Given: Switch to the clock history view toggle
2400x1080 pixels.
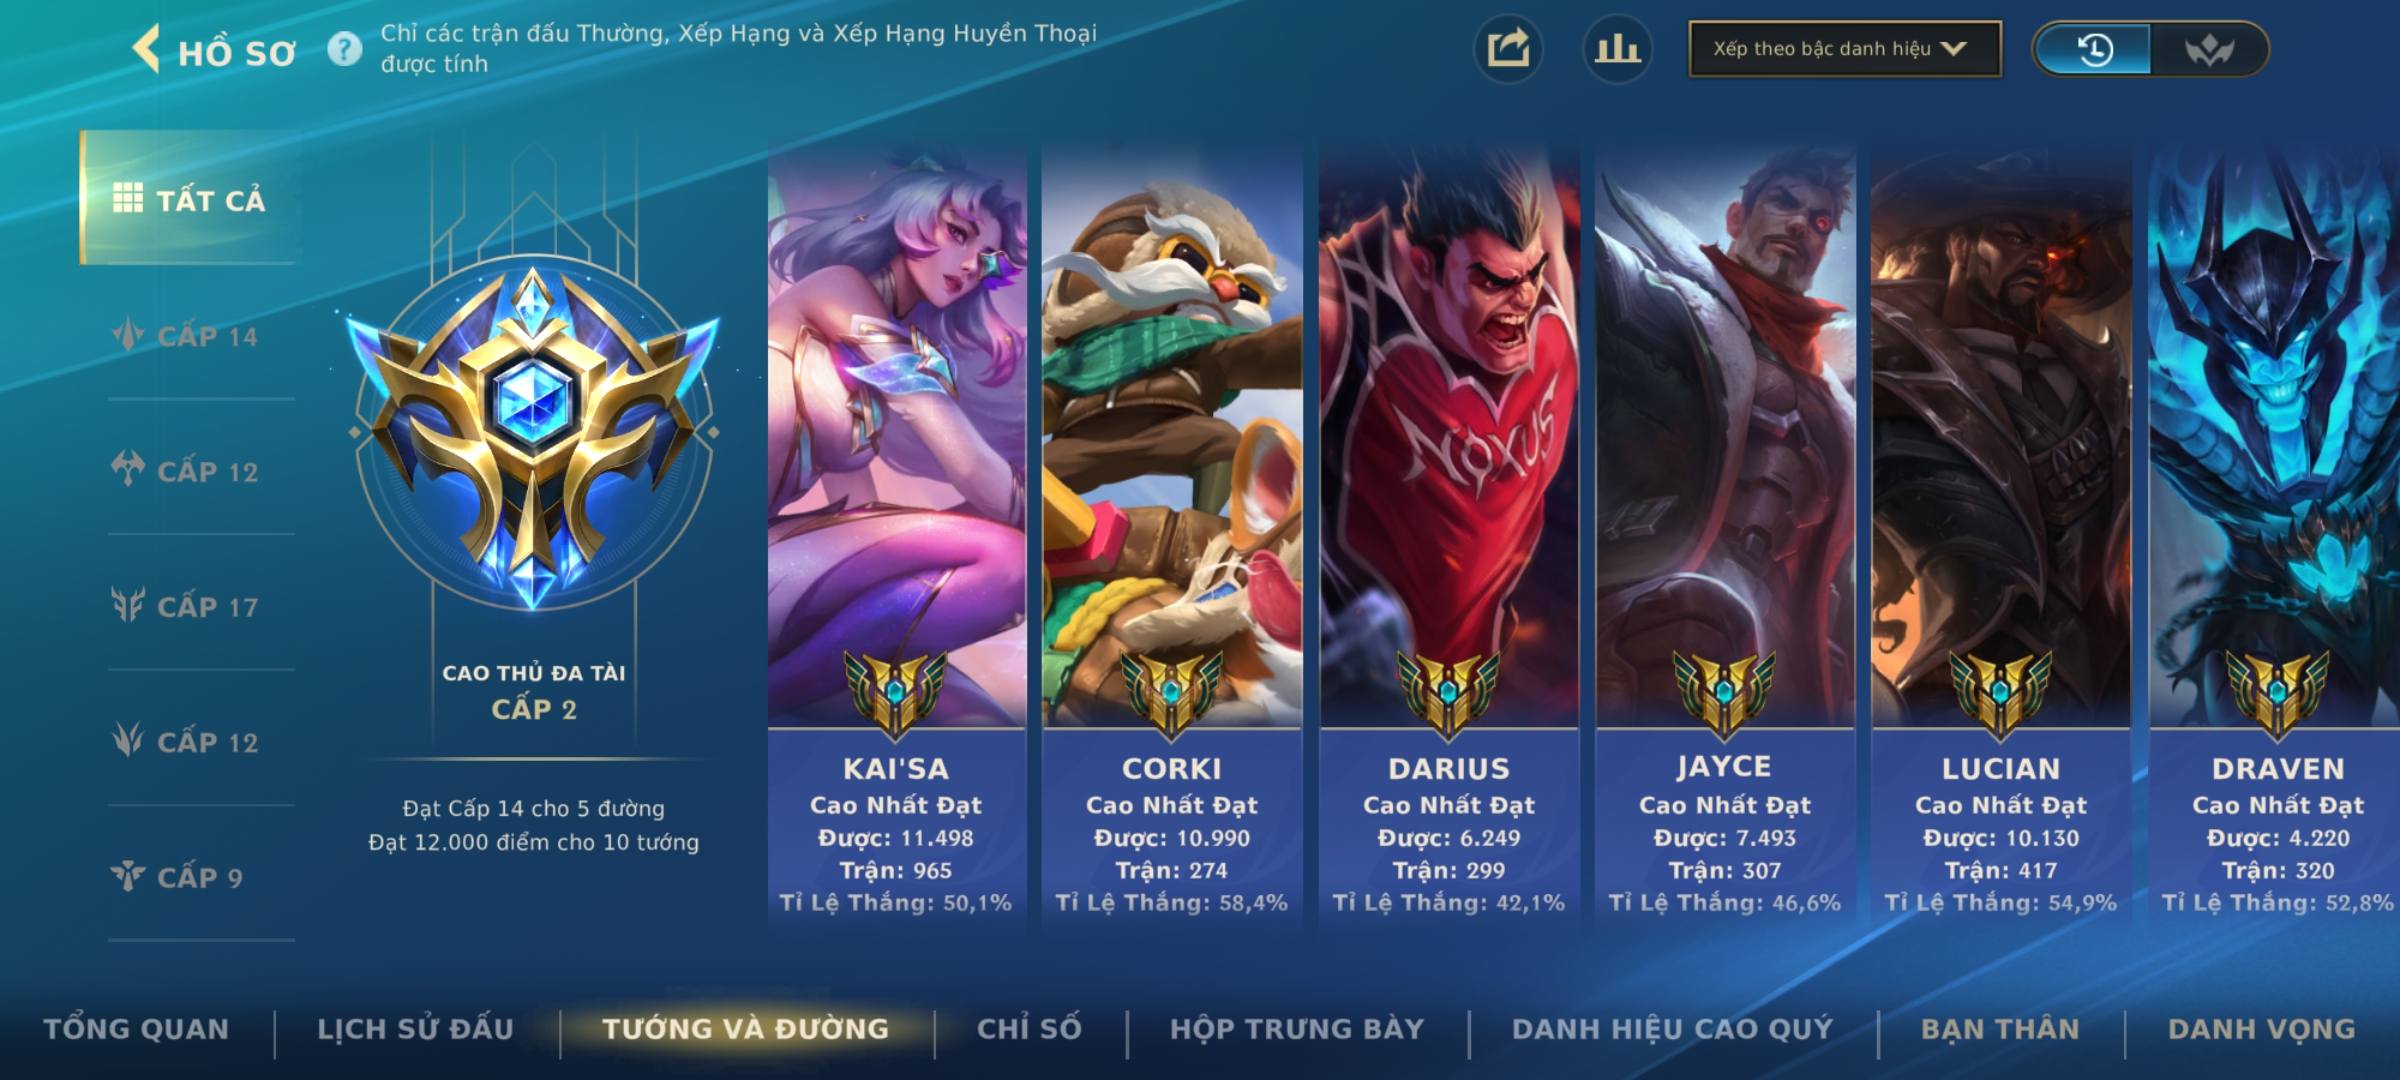Looking at the screenshot, I should click(x=2093, y=49).
